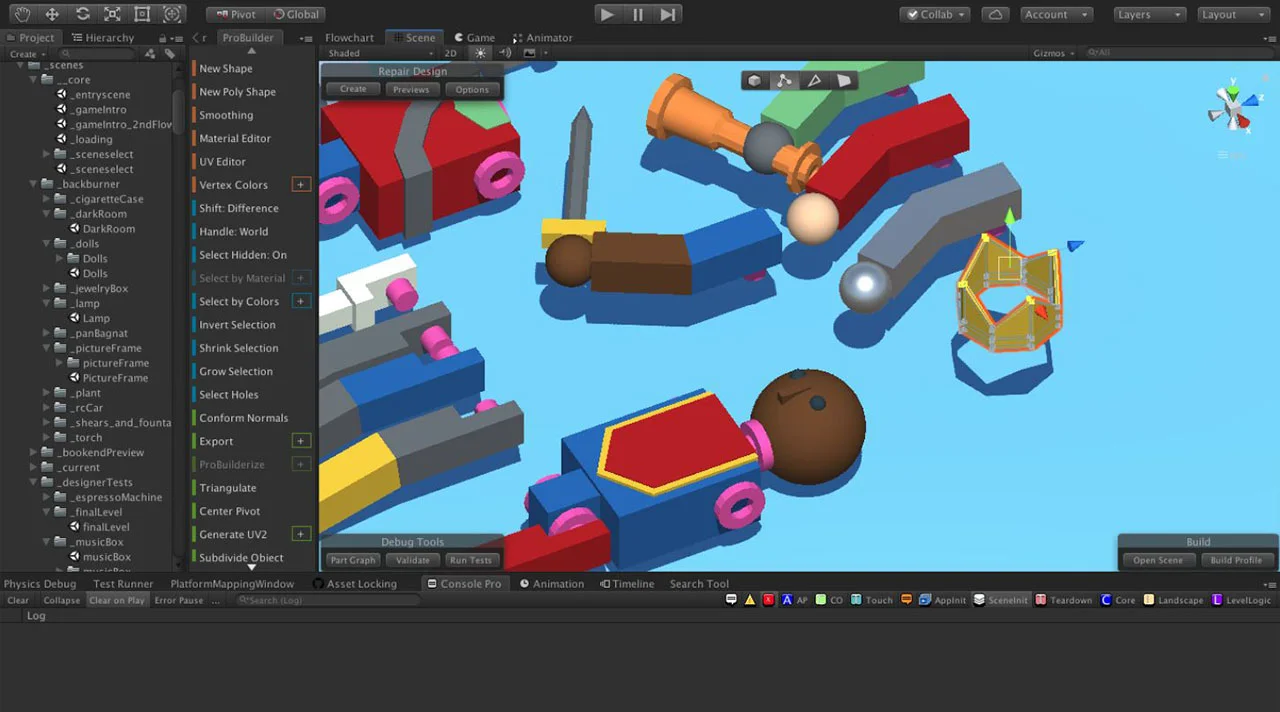The height and width of the screenshot is (712, 1280).
Task: Click the Validate button in Debug Tools
Action: (413, 560)
